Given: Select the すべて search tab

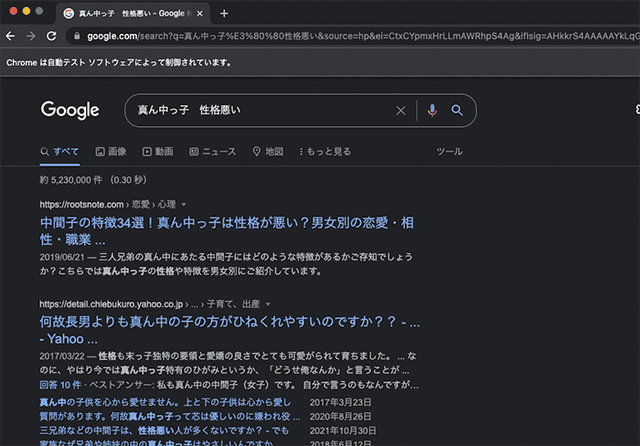Looking at the screenshot, I should (60, 152).
